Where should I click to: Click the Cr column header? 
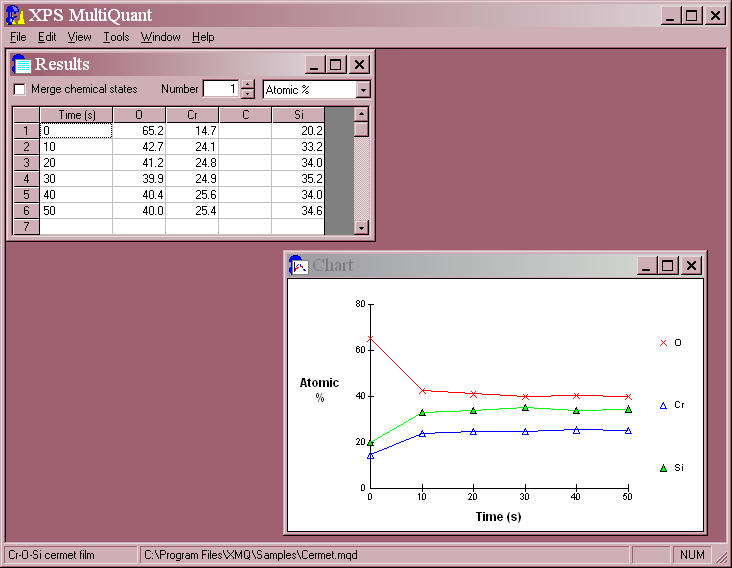(x=192, y=115)
